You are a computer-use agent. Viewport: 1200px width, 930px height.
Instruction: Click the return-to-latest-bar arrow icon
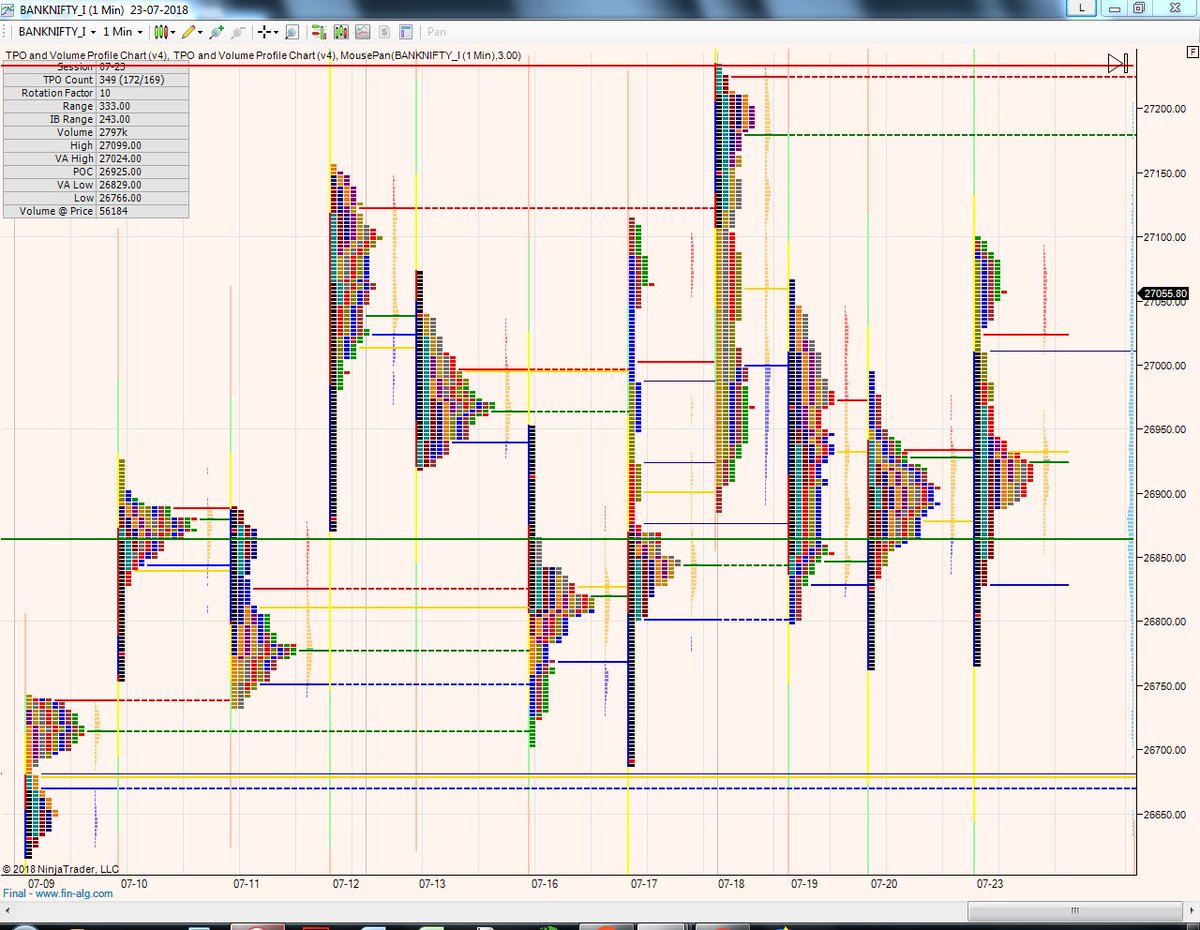click(x=1118, y=63)
